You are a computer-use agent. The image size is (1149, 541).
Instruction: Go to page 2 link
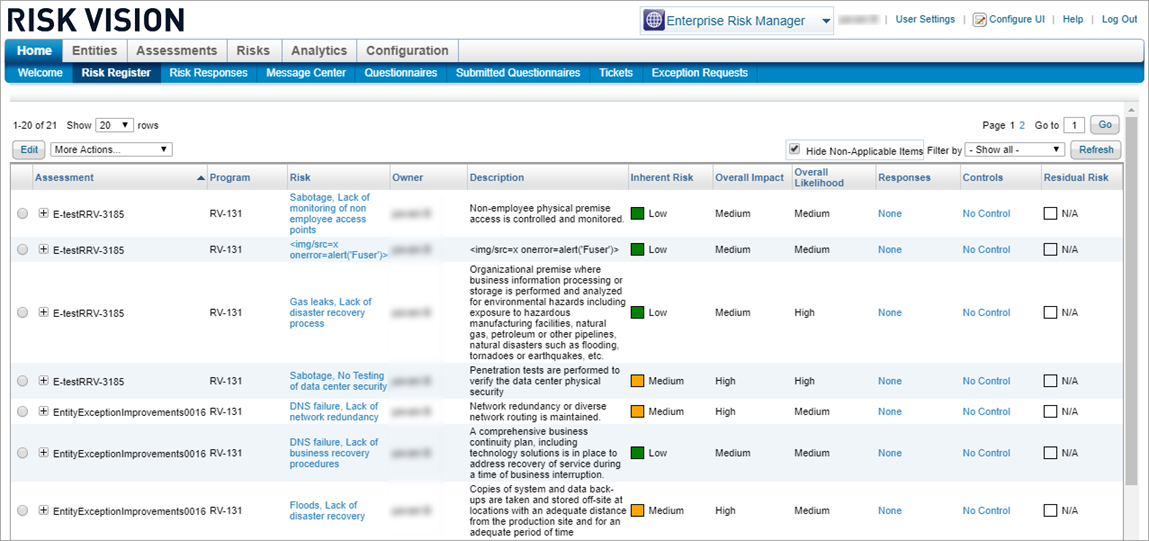click(1022, 125)
